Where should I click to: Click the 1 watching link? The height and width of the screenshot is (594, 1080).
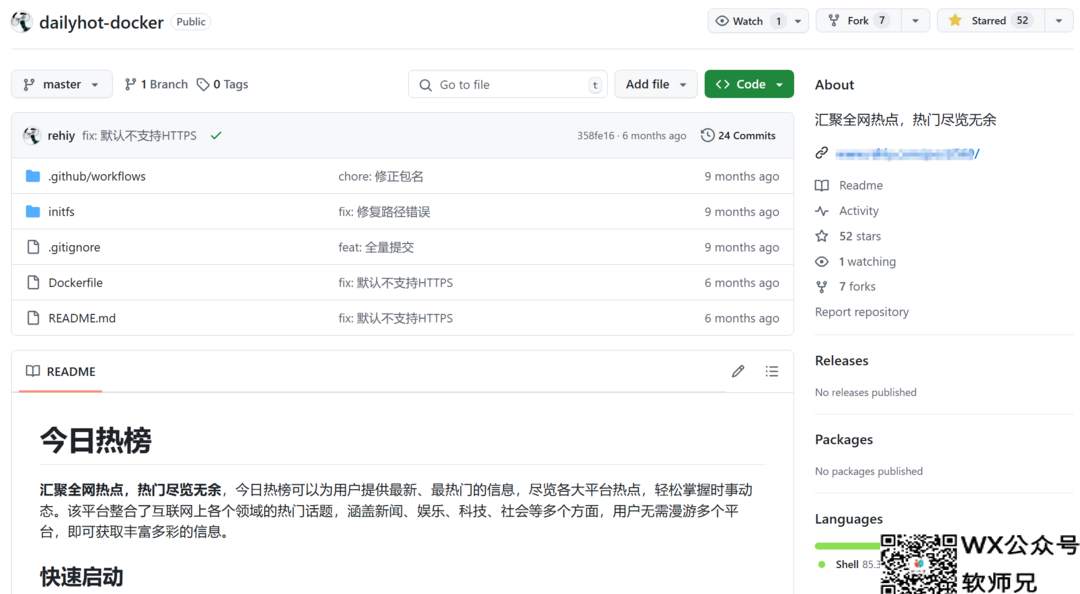[867, 262]
